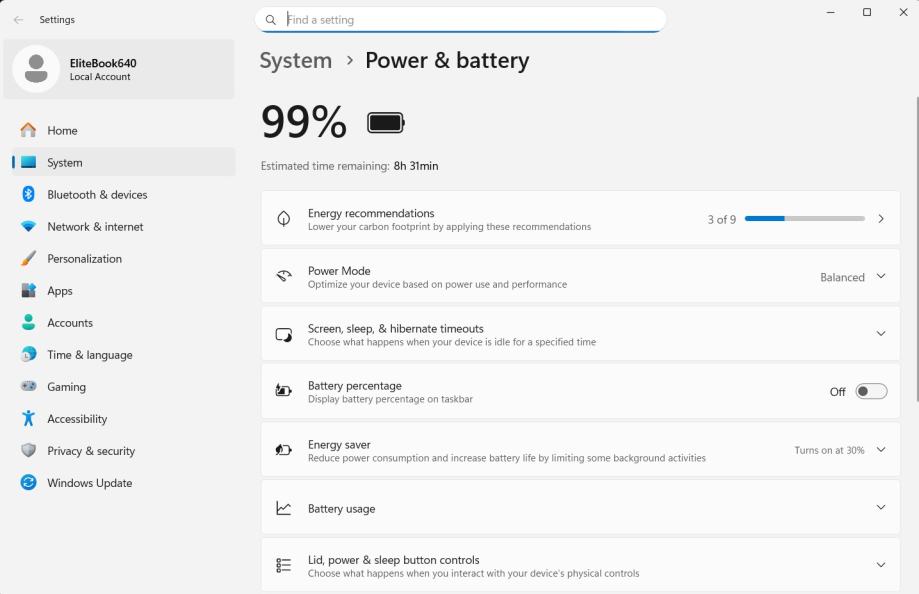
Task: Click the back arrow icon
Action: (x=18, y=20)
